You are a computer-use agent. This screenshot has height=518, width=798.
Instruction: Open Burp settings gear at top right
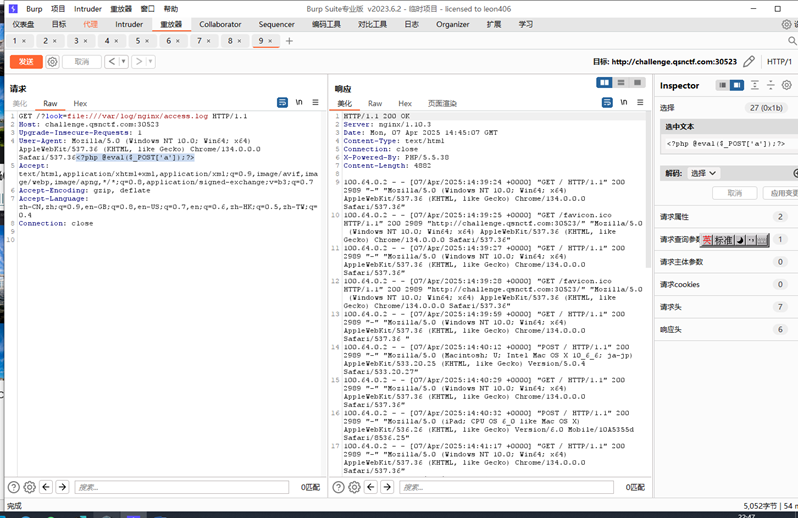[x=787, y=24]
